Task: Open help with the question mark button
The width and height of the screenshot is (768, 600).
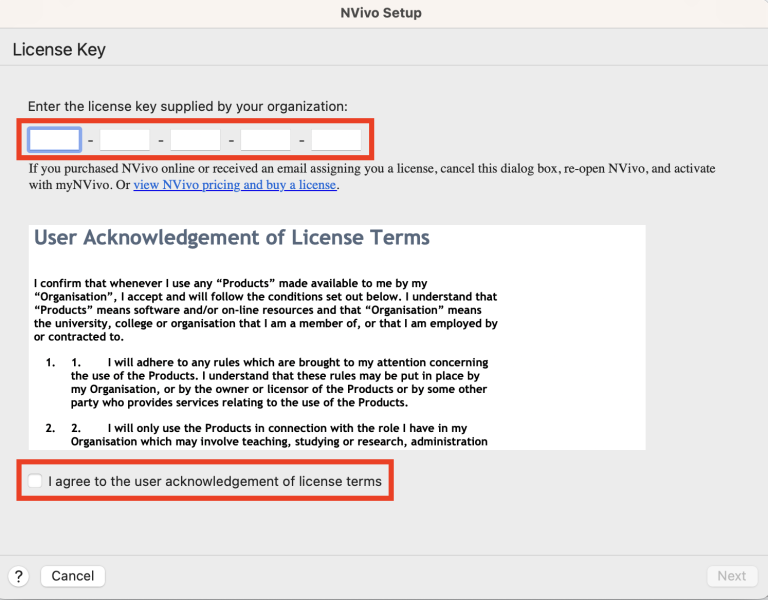Action: (x=18, y=576)
